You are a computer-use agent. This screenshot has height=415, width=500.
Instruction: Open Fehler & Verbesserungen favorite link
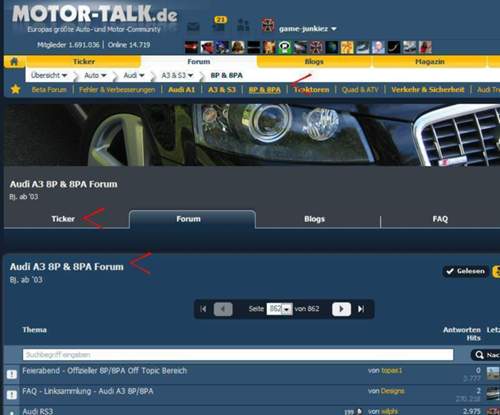[x=117, y=90]
